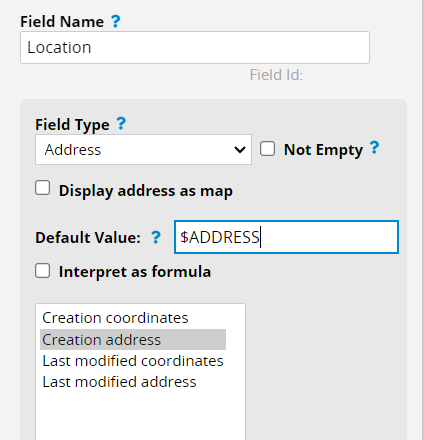
Task: Click the Display address as map label text
Action: pyautogui.click(x=146, y=191)
